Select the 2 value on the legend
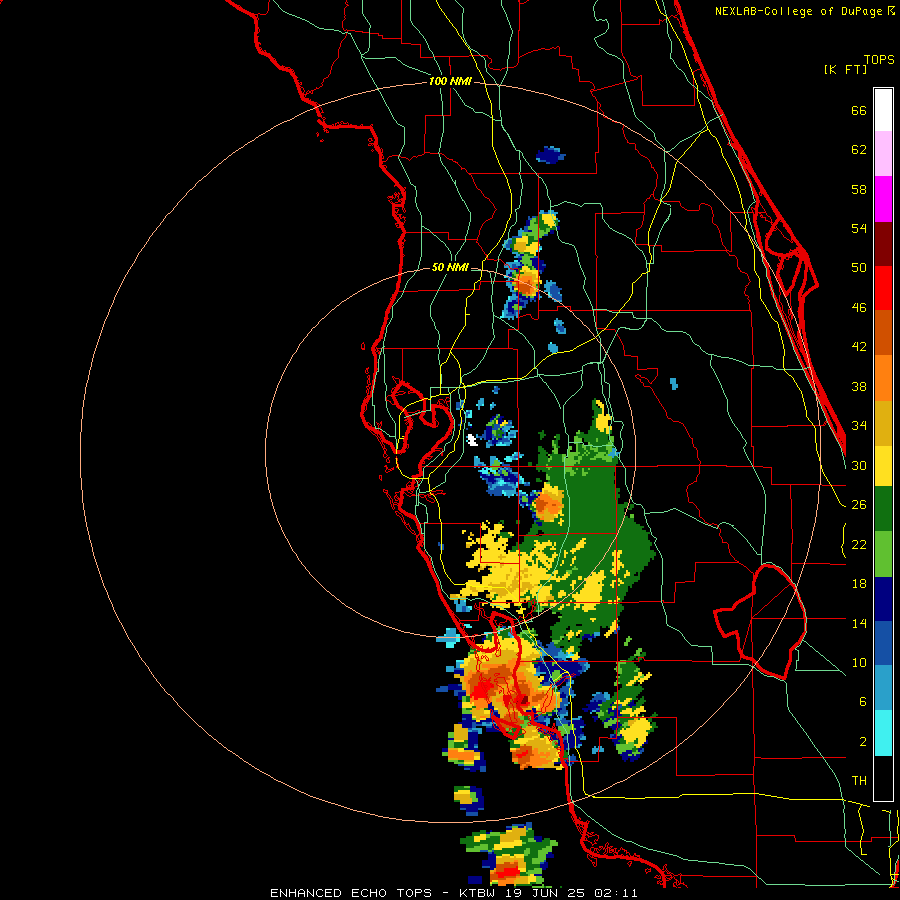Image resolution: width=900 pixels, height=900 pixels. click(x=862, y=742)
